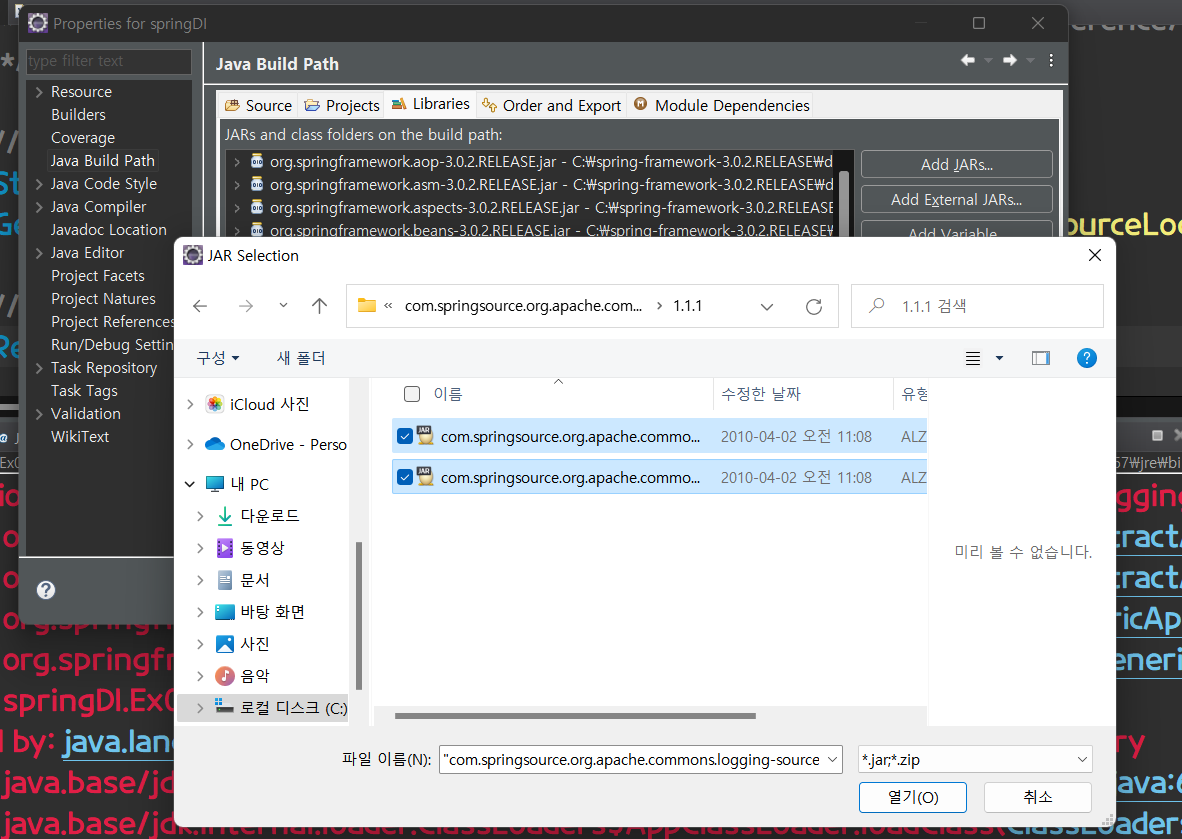Switch to Projects tab in Java Build Path
This screenshot has height=839, width=1182.
pyautogui.click(x=342, y=106)
